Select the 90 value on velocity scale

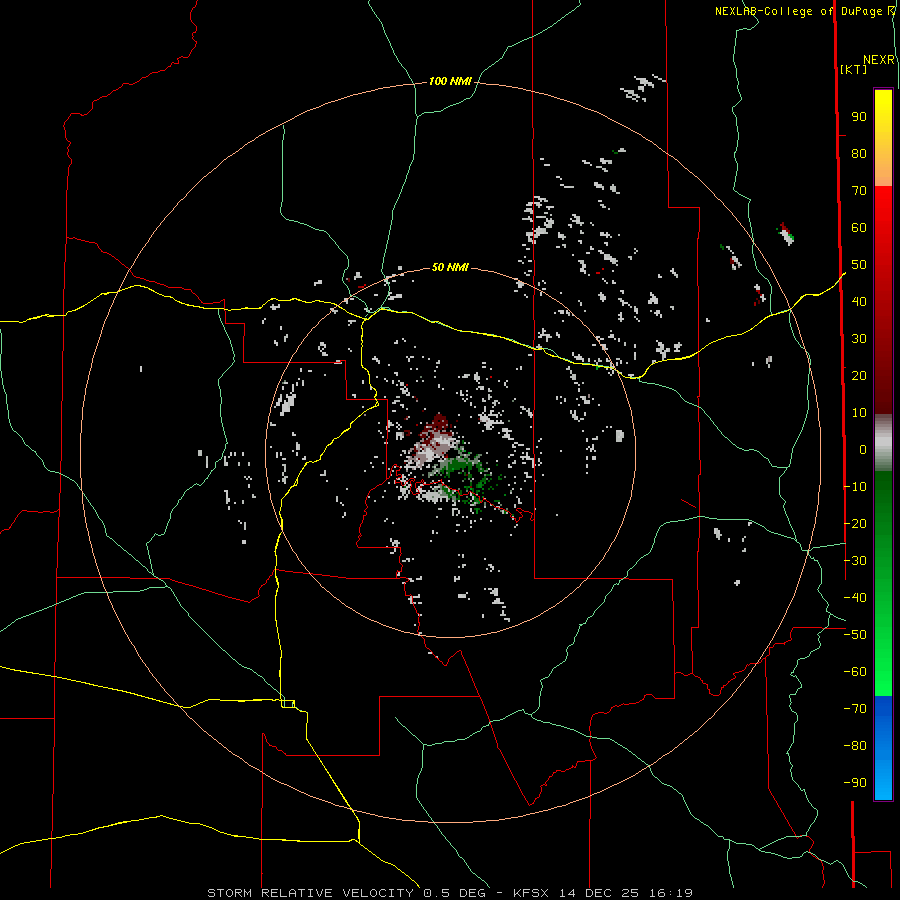[859, 117]
